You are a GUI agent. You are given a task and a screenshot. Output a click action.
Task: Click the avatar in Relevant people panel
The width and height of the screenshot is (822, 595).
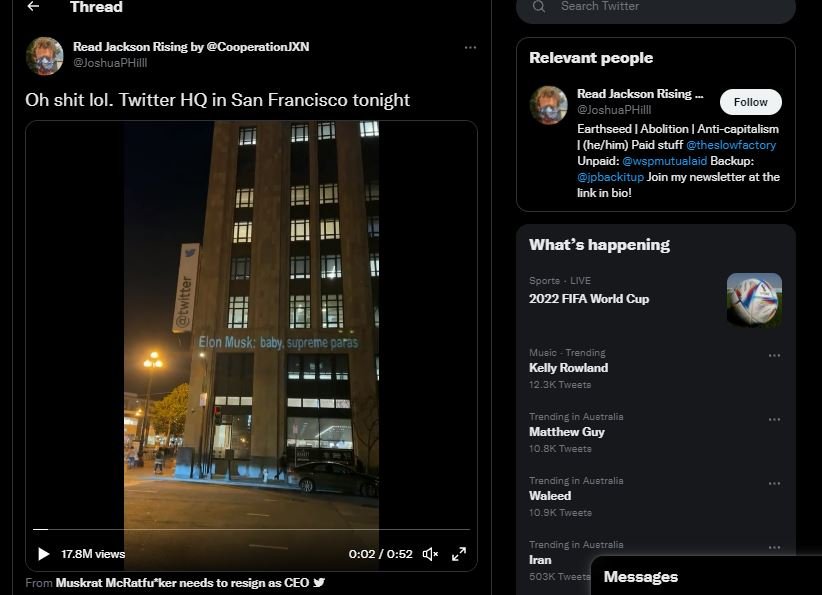click(548, 107)
